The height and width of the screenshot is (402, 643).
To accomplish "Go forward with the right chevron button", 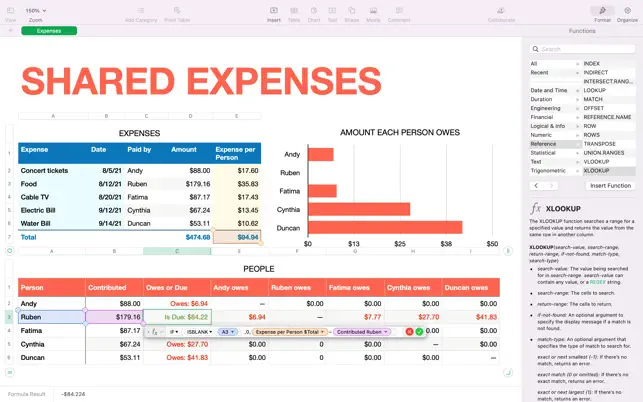I will click(551, 186).
